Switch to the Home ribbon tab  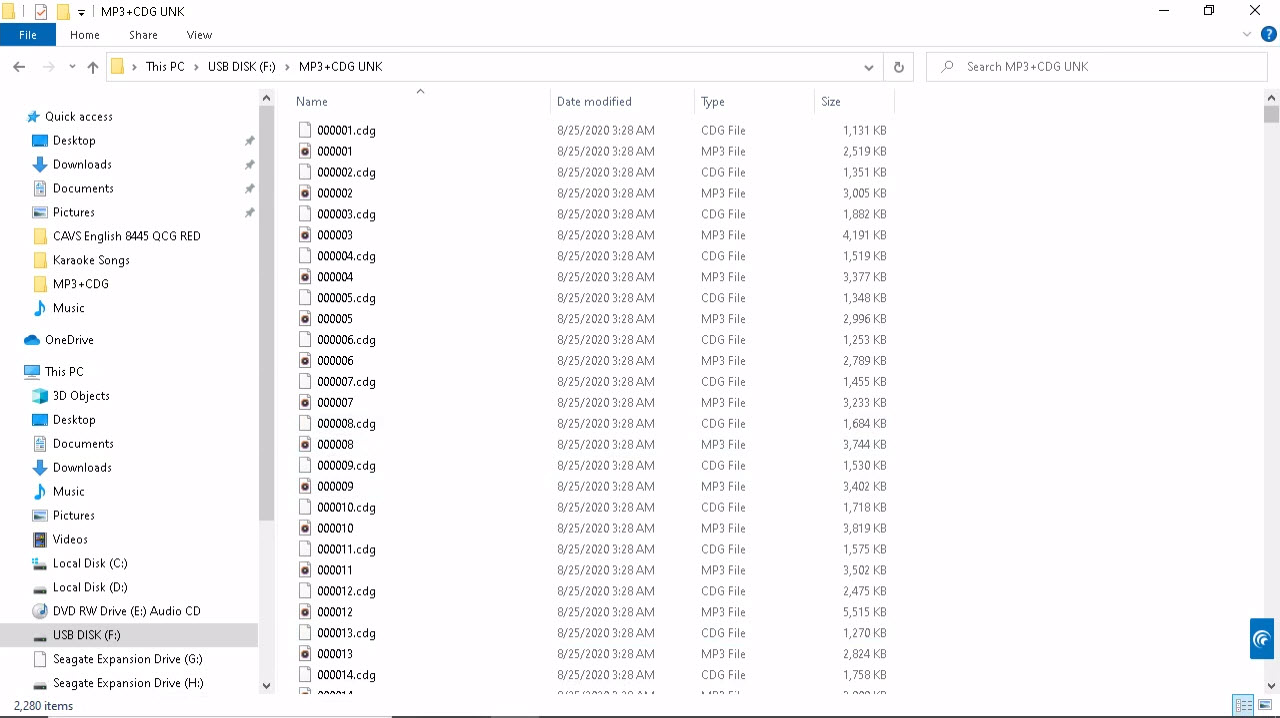(85, 35)
